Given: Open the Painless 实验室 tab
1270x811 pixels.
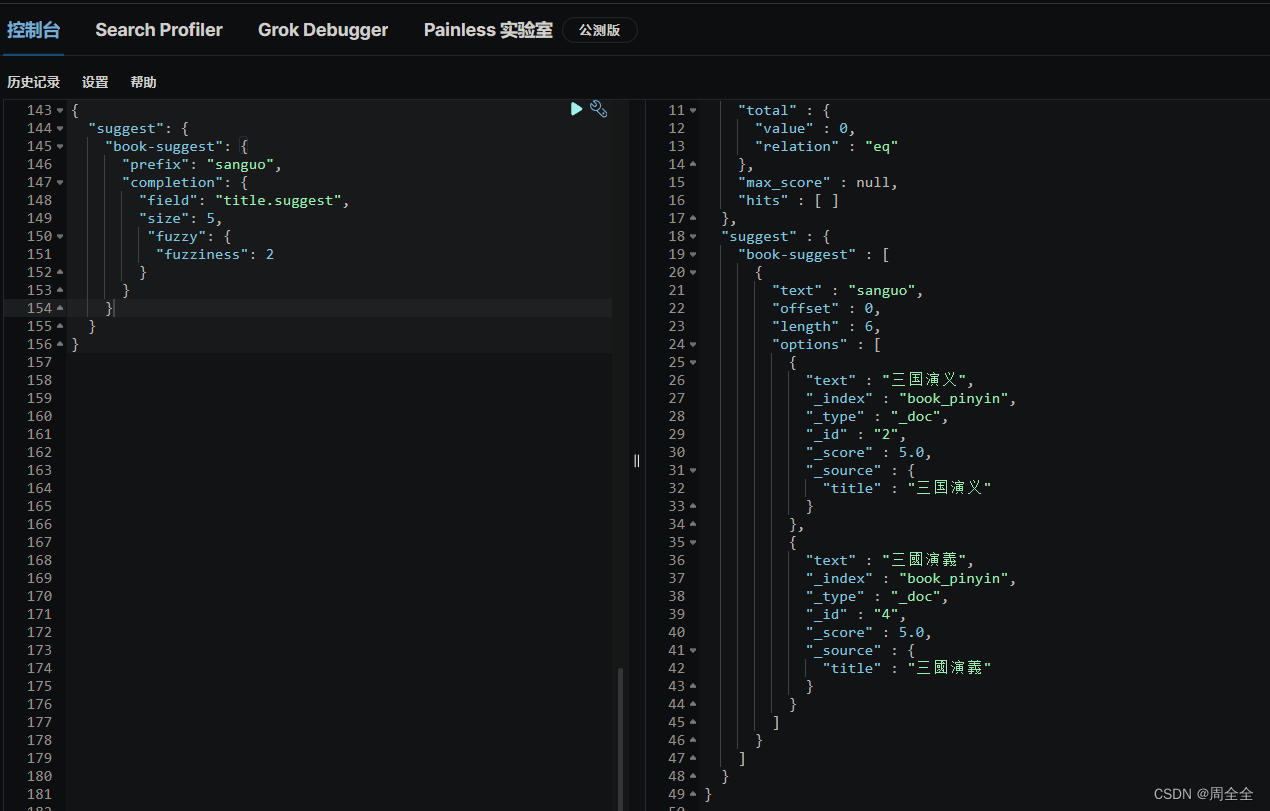Looking at the screenshot, I should [488, 30].
